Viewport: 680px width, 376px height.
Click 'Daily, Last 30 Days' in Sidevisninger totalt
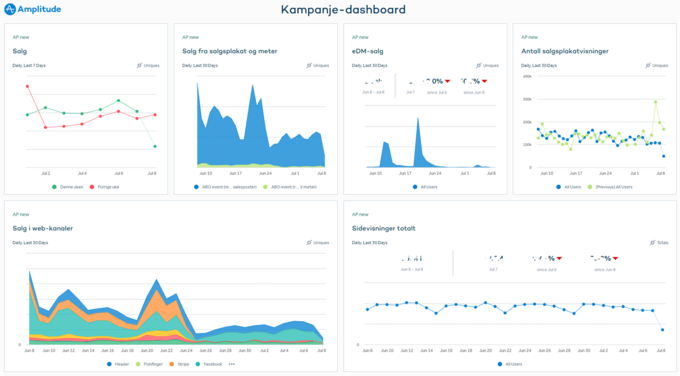click(x=369, y=243)
